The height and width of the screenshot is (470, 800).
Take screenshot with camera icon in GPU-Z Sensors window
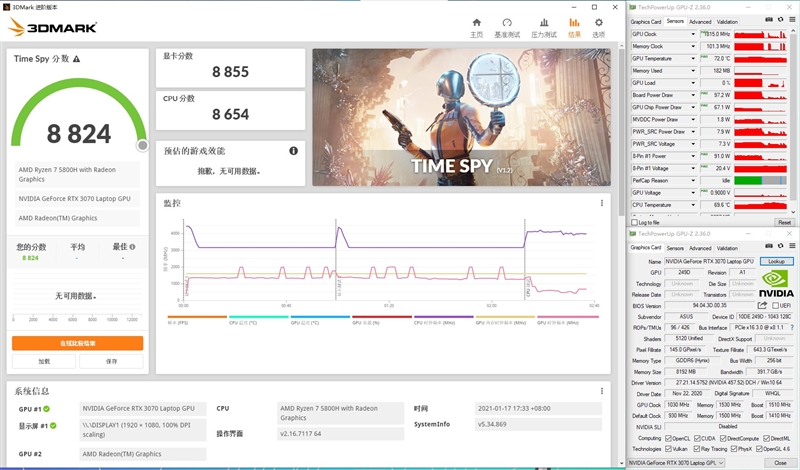(769, 19)
